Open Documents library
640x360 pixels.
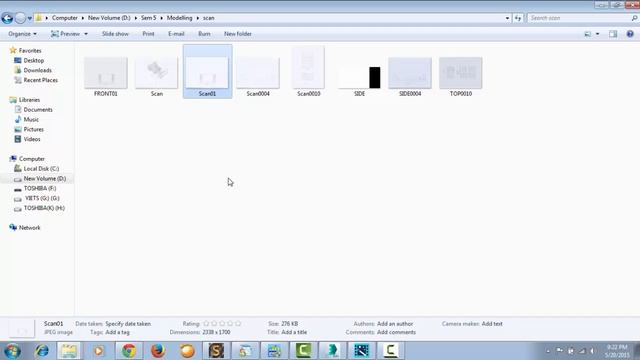click(x=38, y=110)
